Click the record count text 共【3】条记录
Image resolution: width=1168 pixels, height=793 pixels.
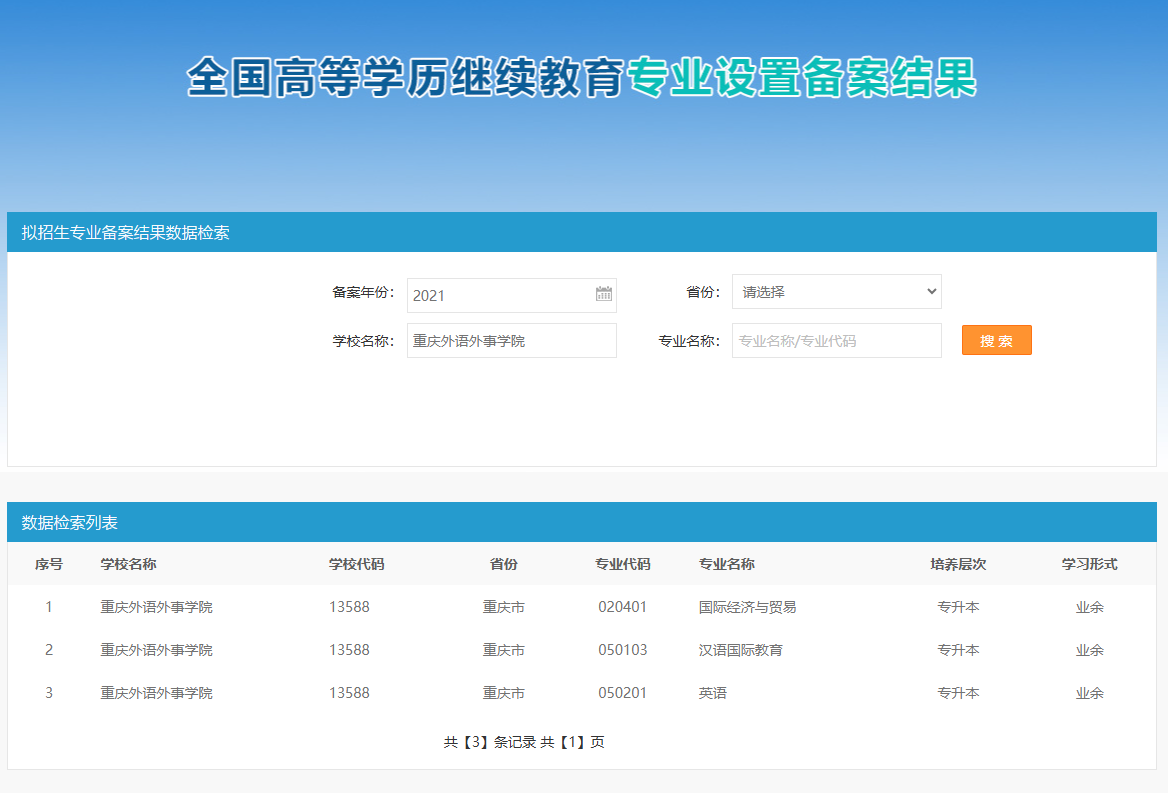(x=489, y=742)
